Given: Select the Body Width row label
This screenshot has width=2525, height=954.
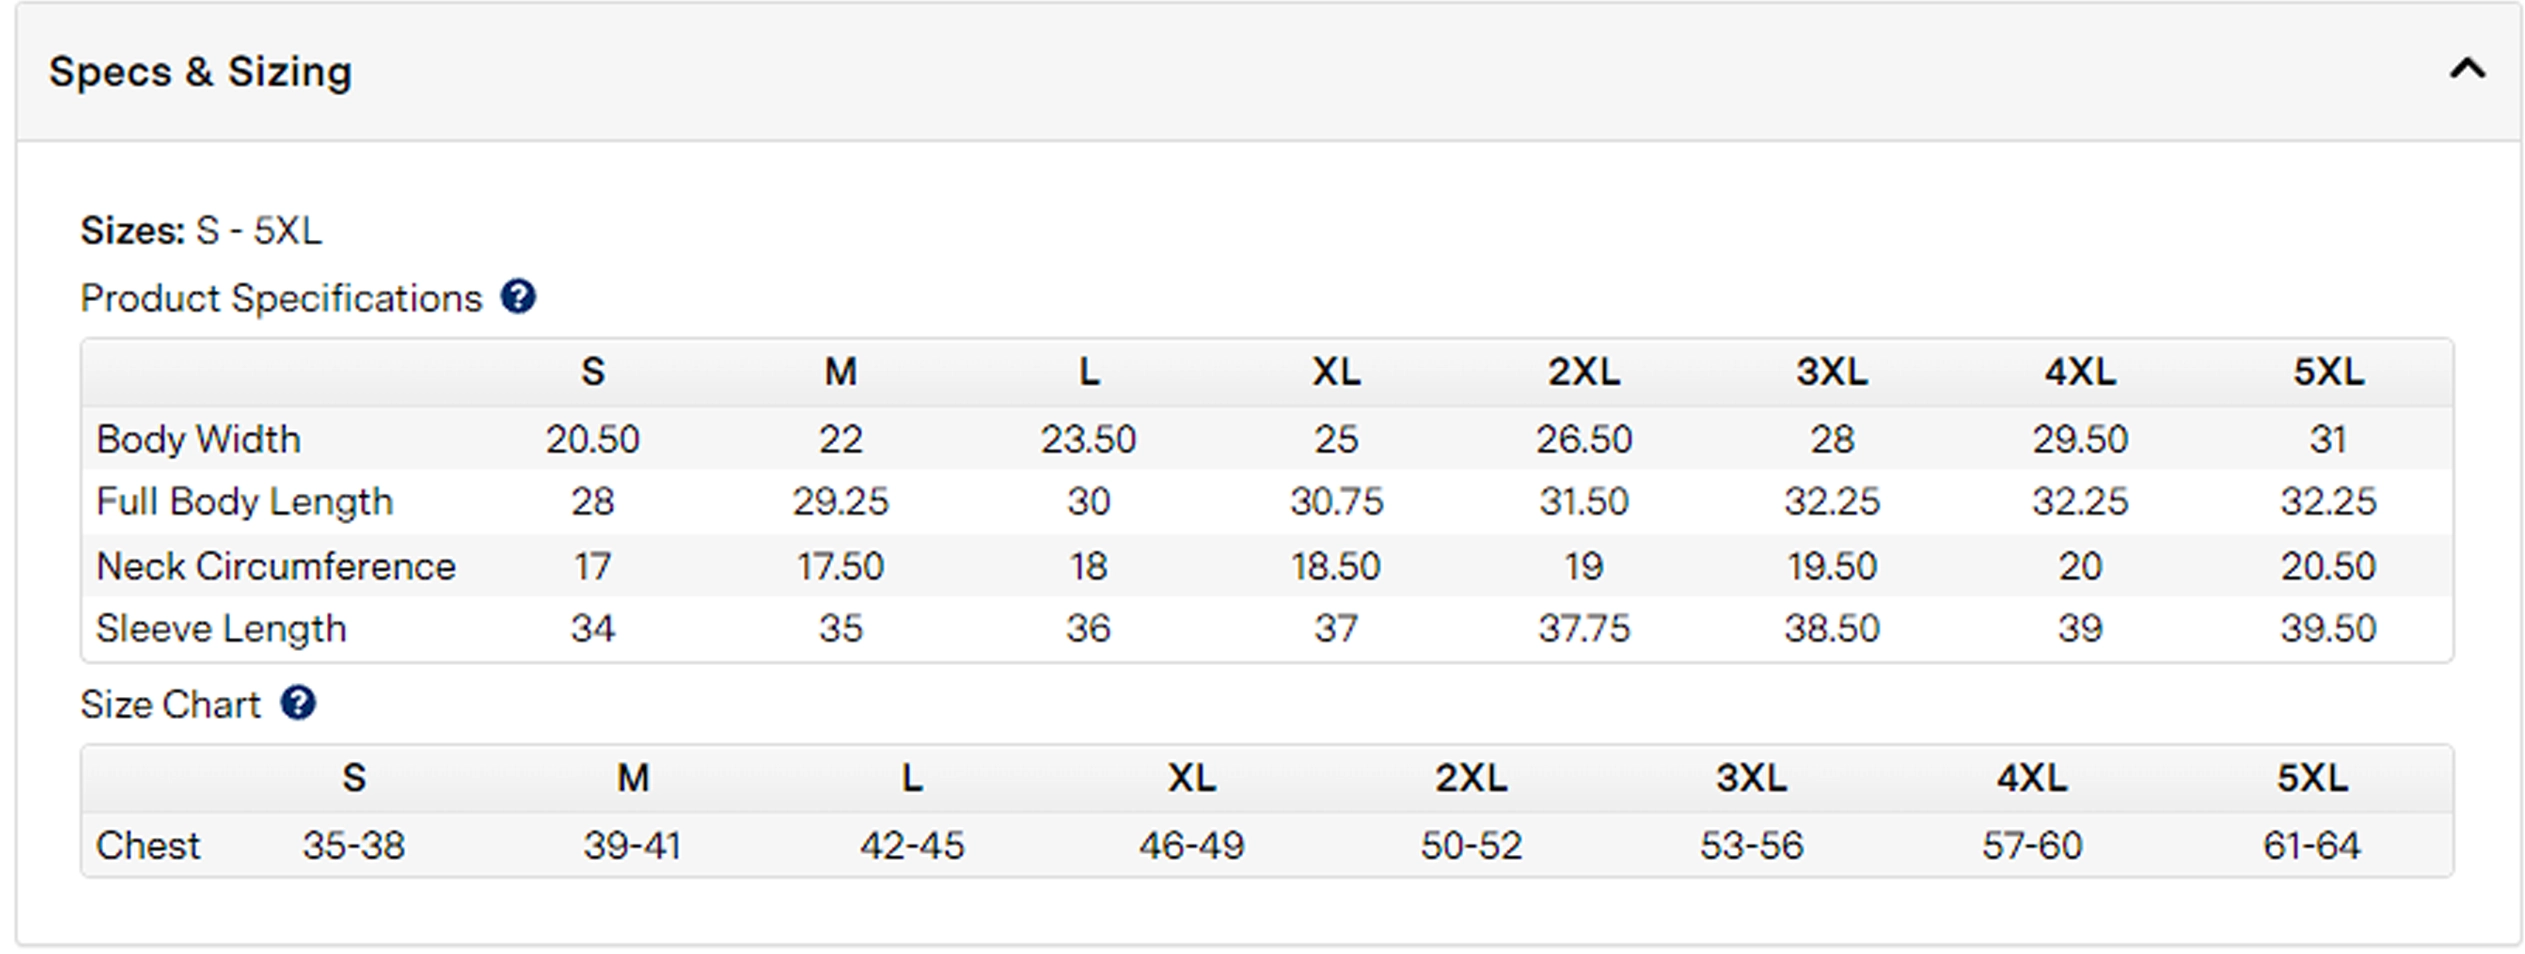Looking at the screenshot, I should point(198,439).
